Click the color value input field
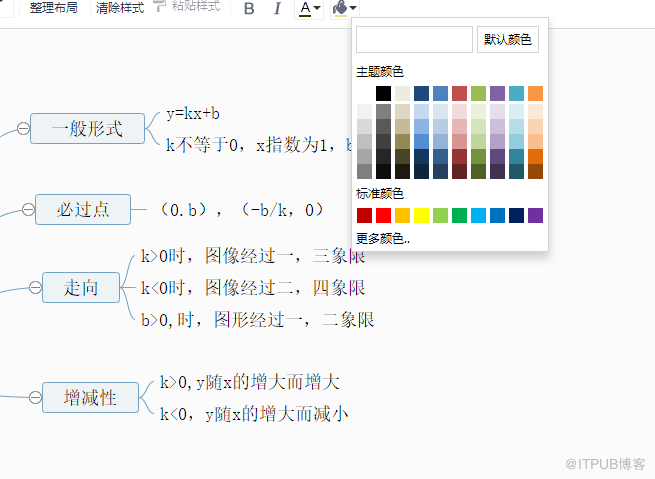655x479 pixels. (414, 39)
